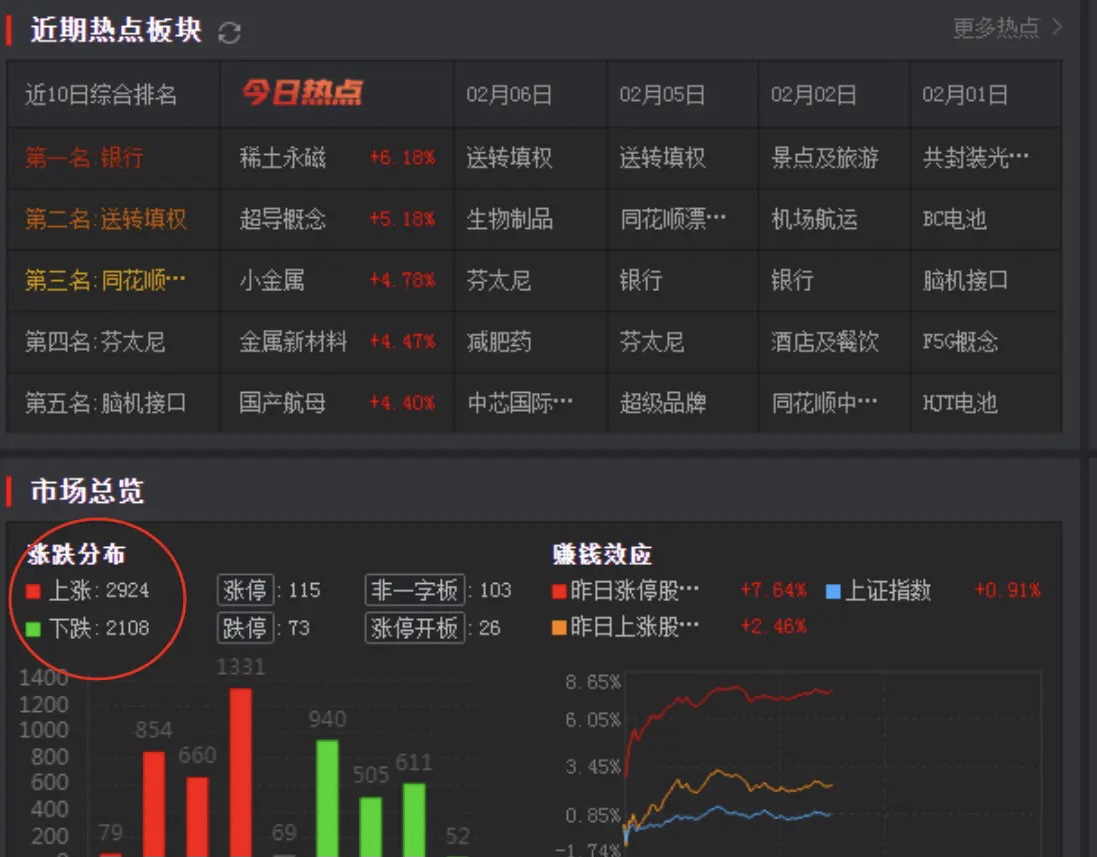Image resolution: width=1097 pixels, height=857 pixels.
Task: Open 金属新材料 sector
Action: 293,342
